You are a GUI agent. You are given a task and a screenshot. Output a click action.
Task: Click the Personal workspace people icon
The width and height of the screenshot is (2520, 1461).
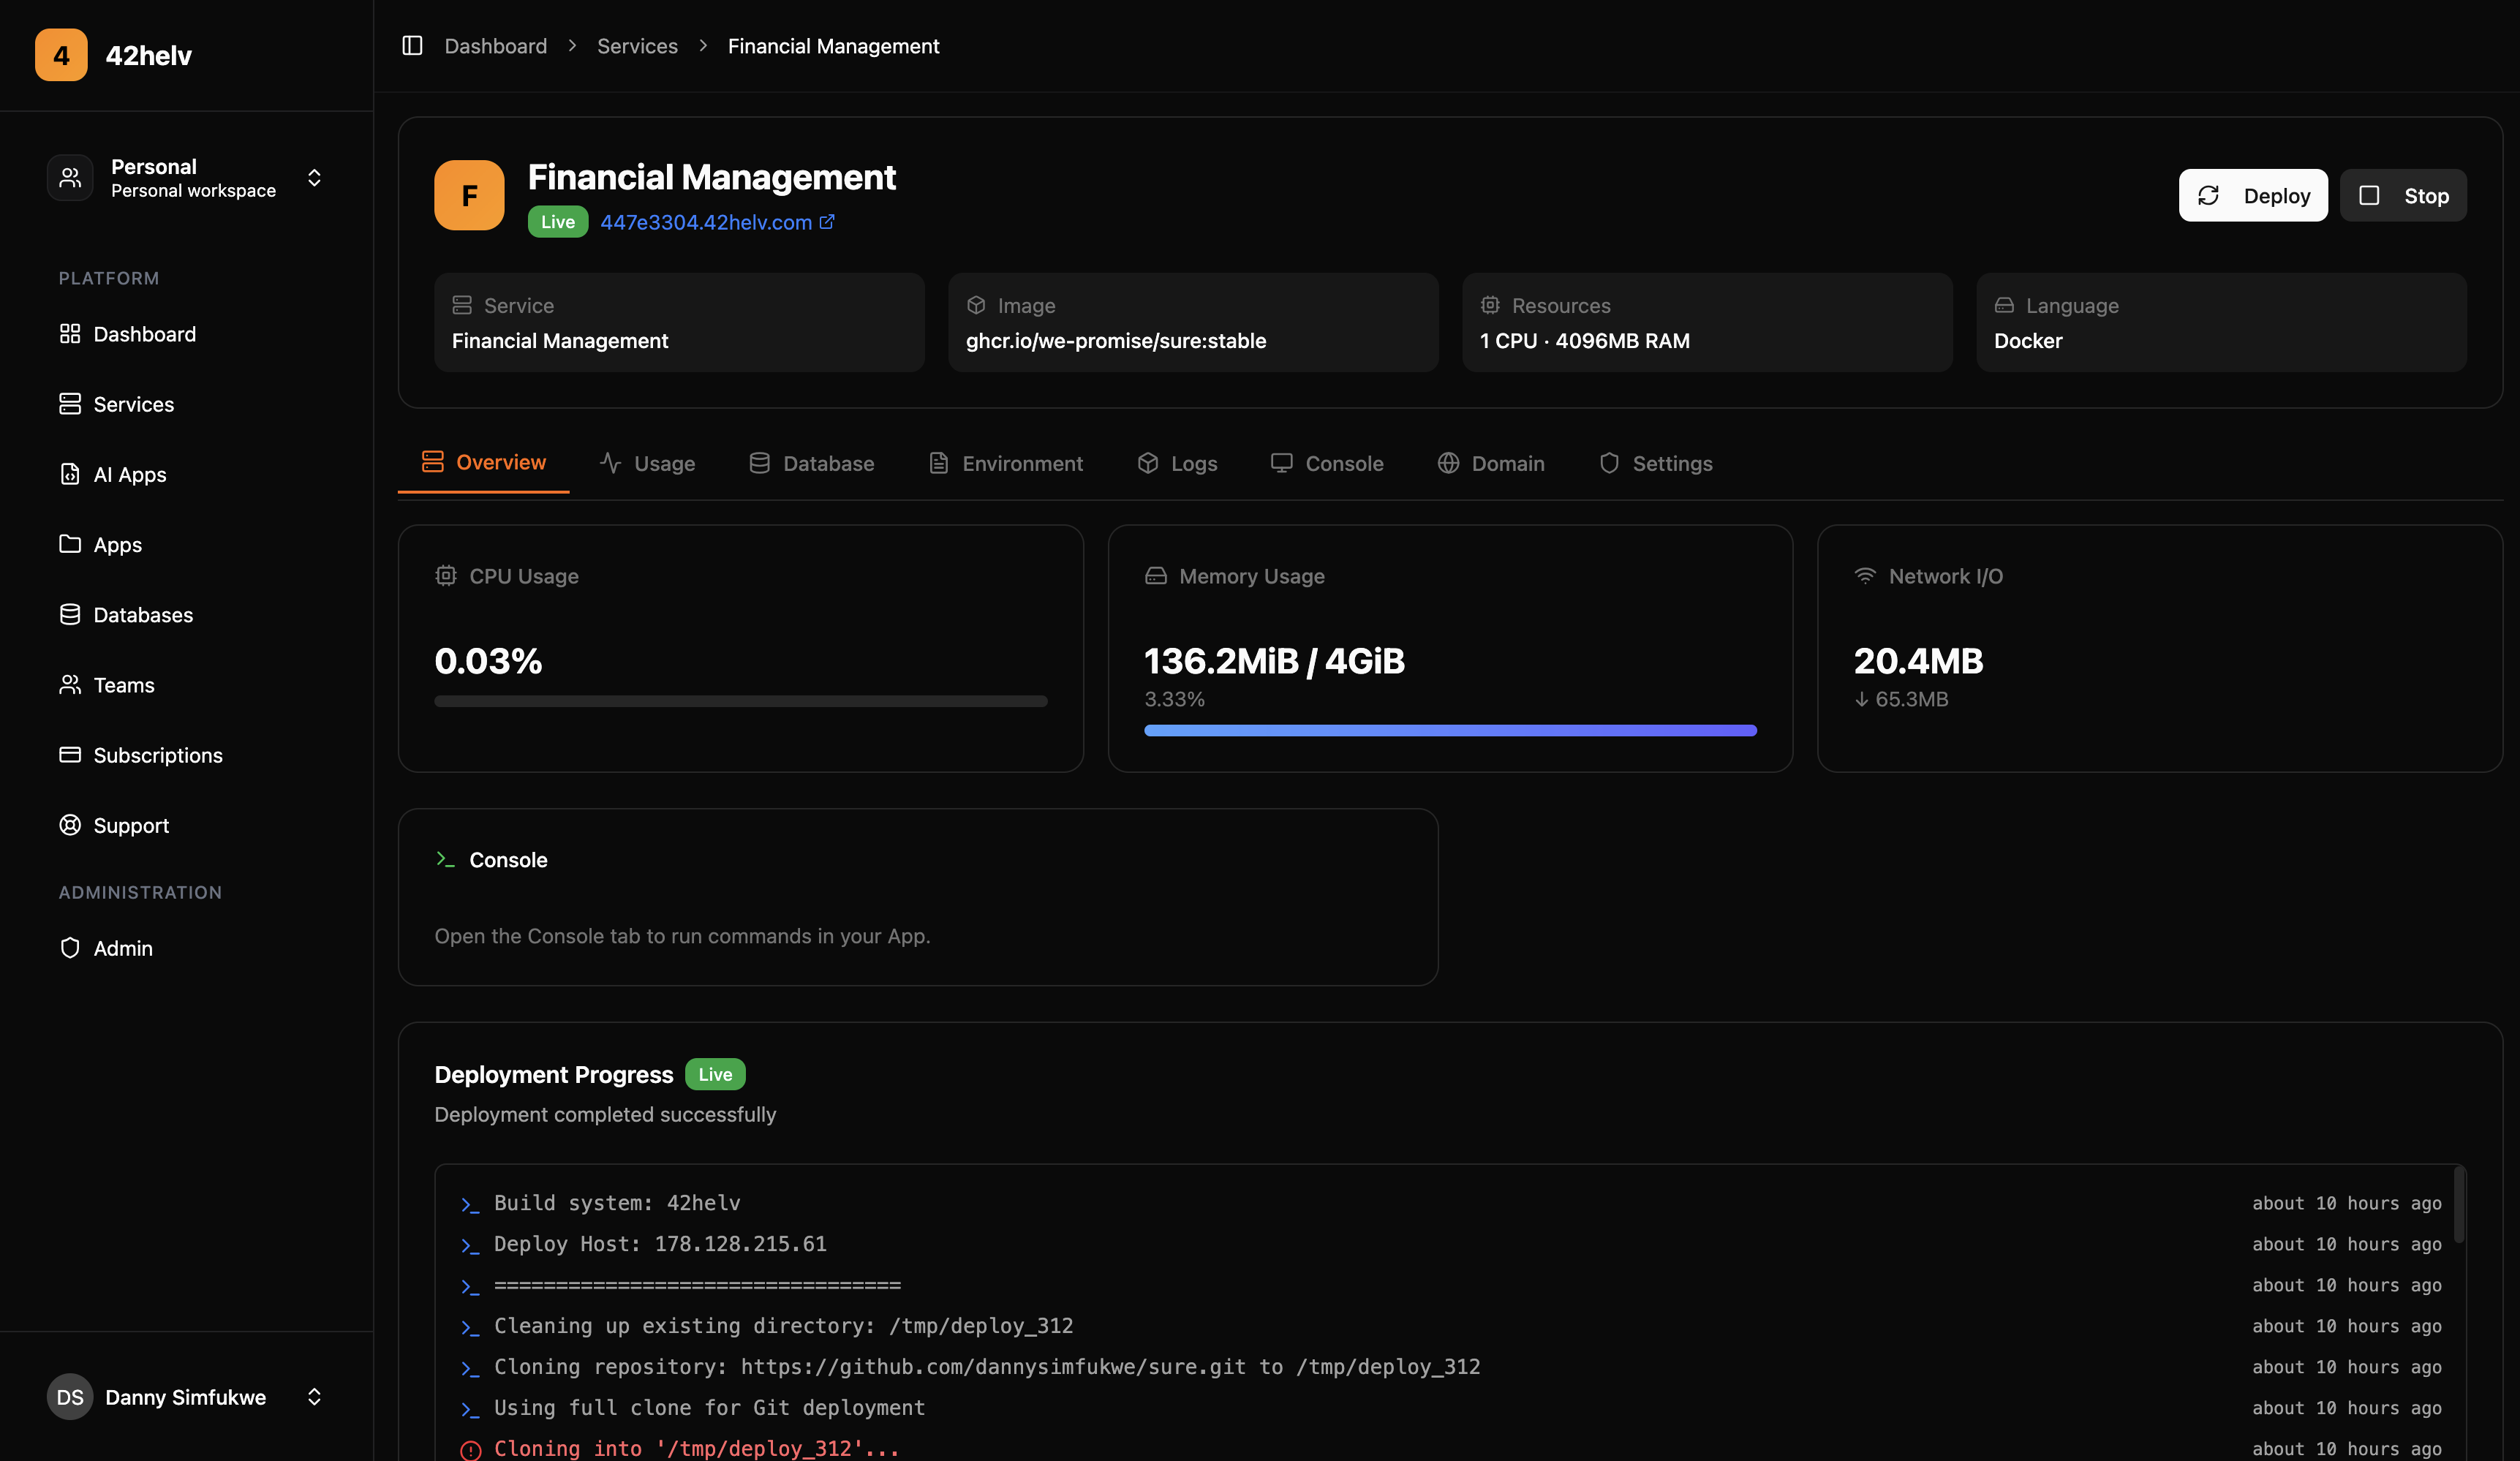(x=70, y=178)
